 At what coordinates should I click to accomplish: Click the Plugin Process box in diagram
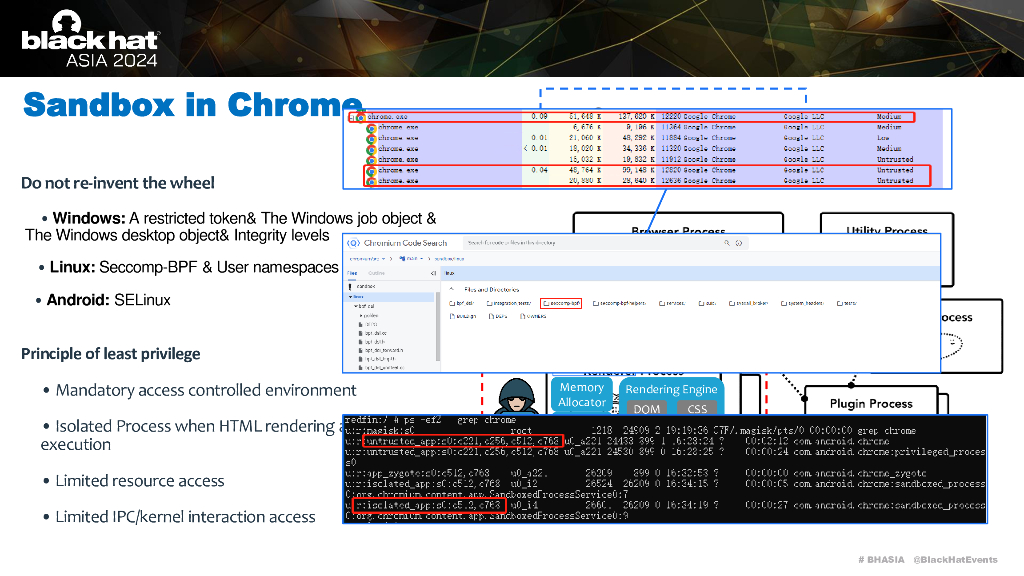[x=871, y=400]
